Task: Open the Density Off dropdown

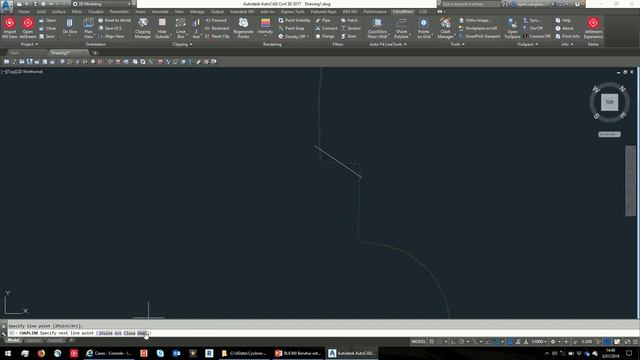Action: point(294,36)
